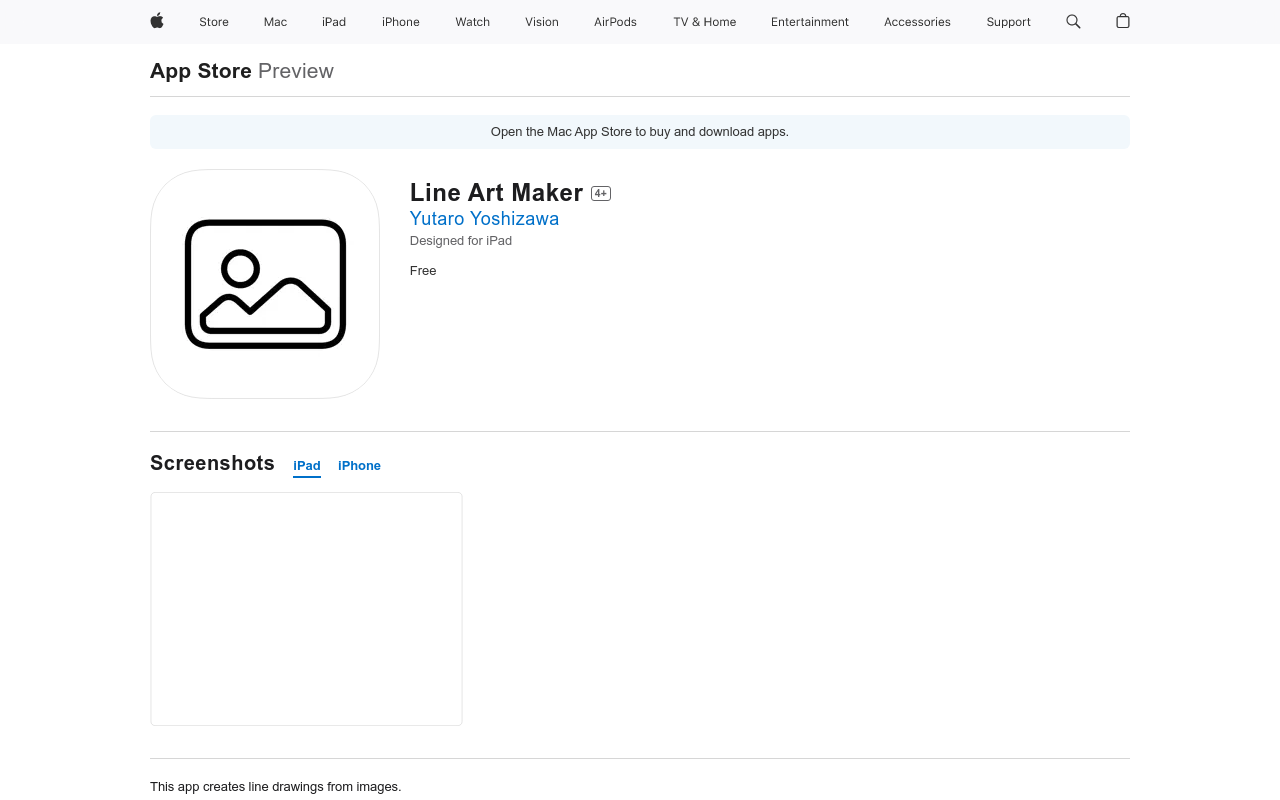Image resolution: width=1280 pixels, height=800 pixels.
Task: Click the App Store heading link
Action: (x=201, y=71)
